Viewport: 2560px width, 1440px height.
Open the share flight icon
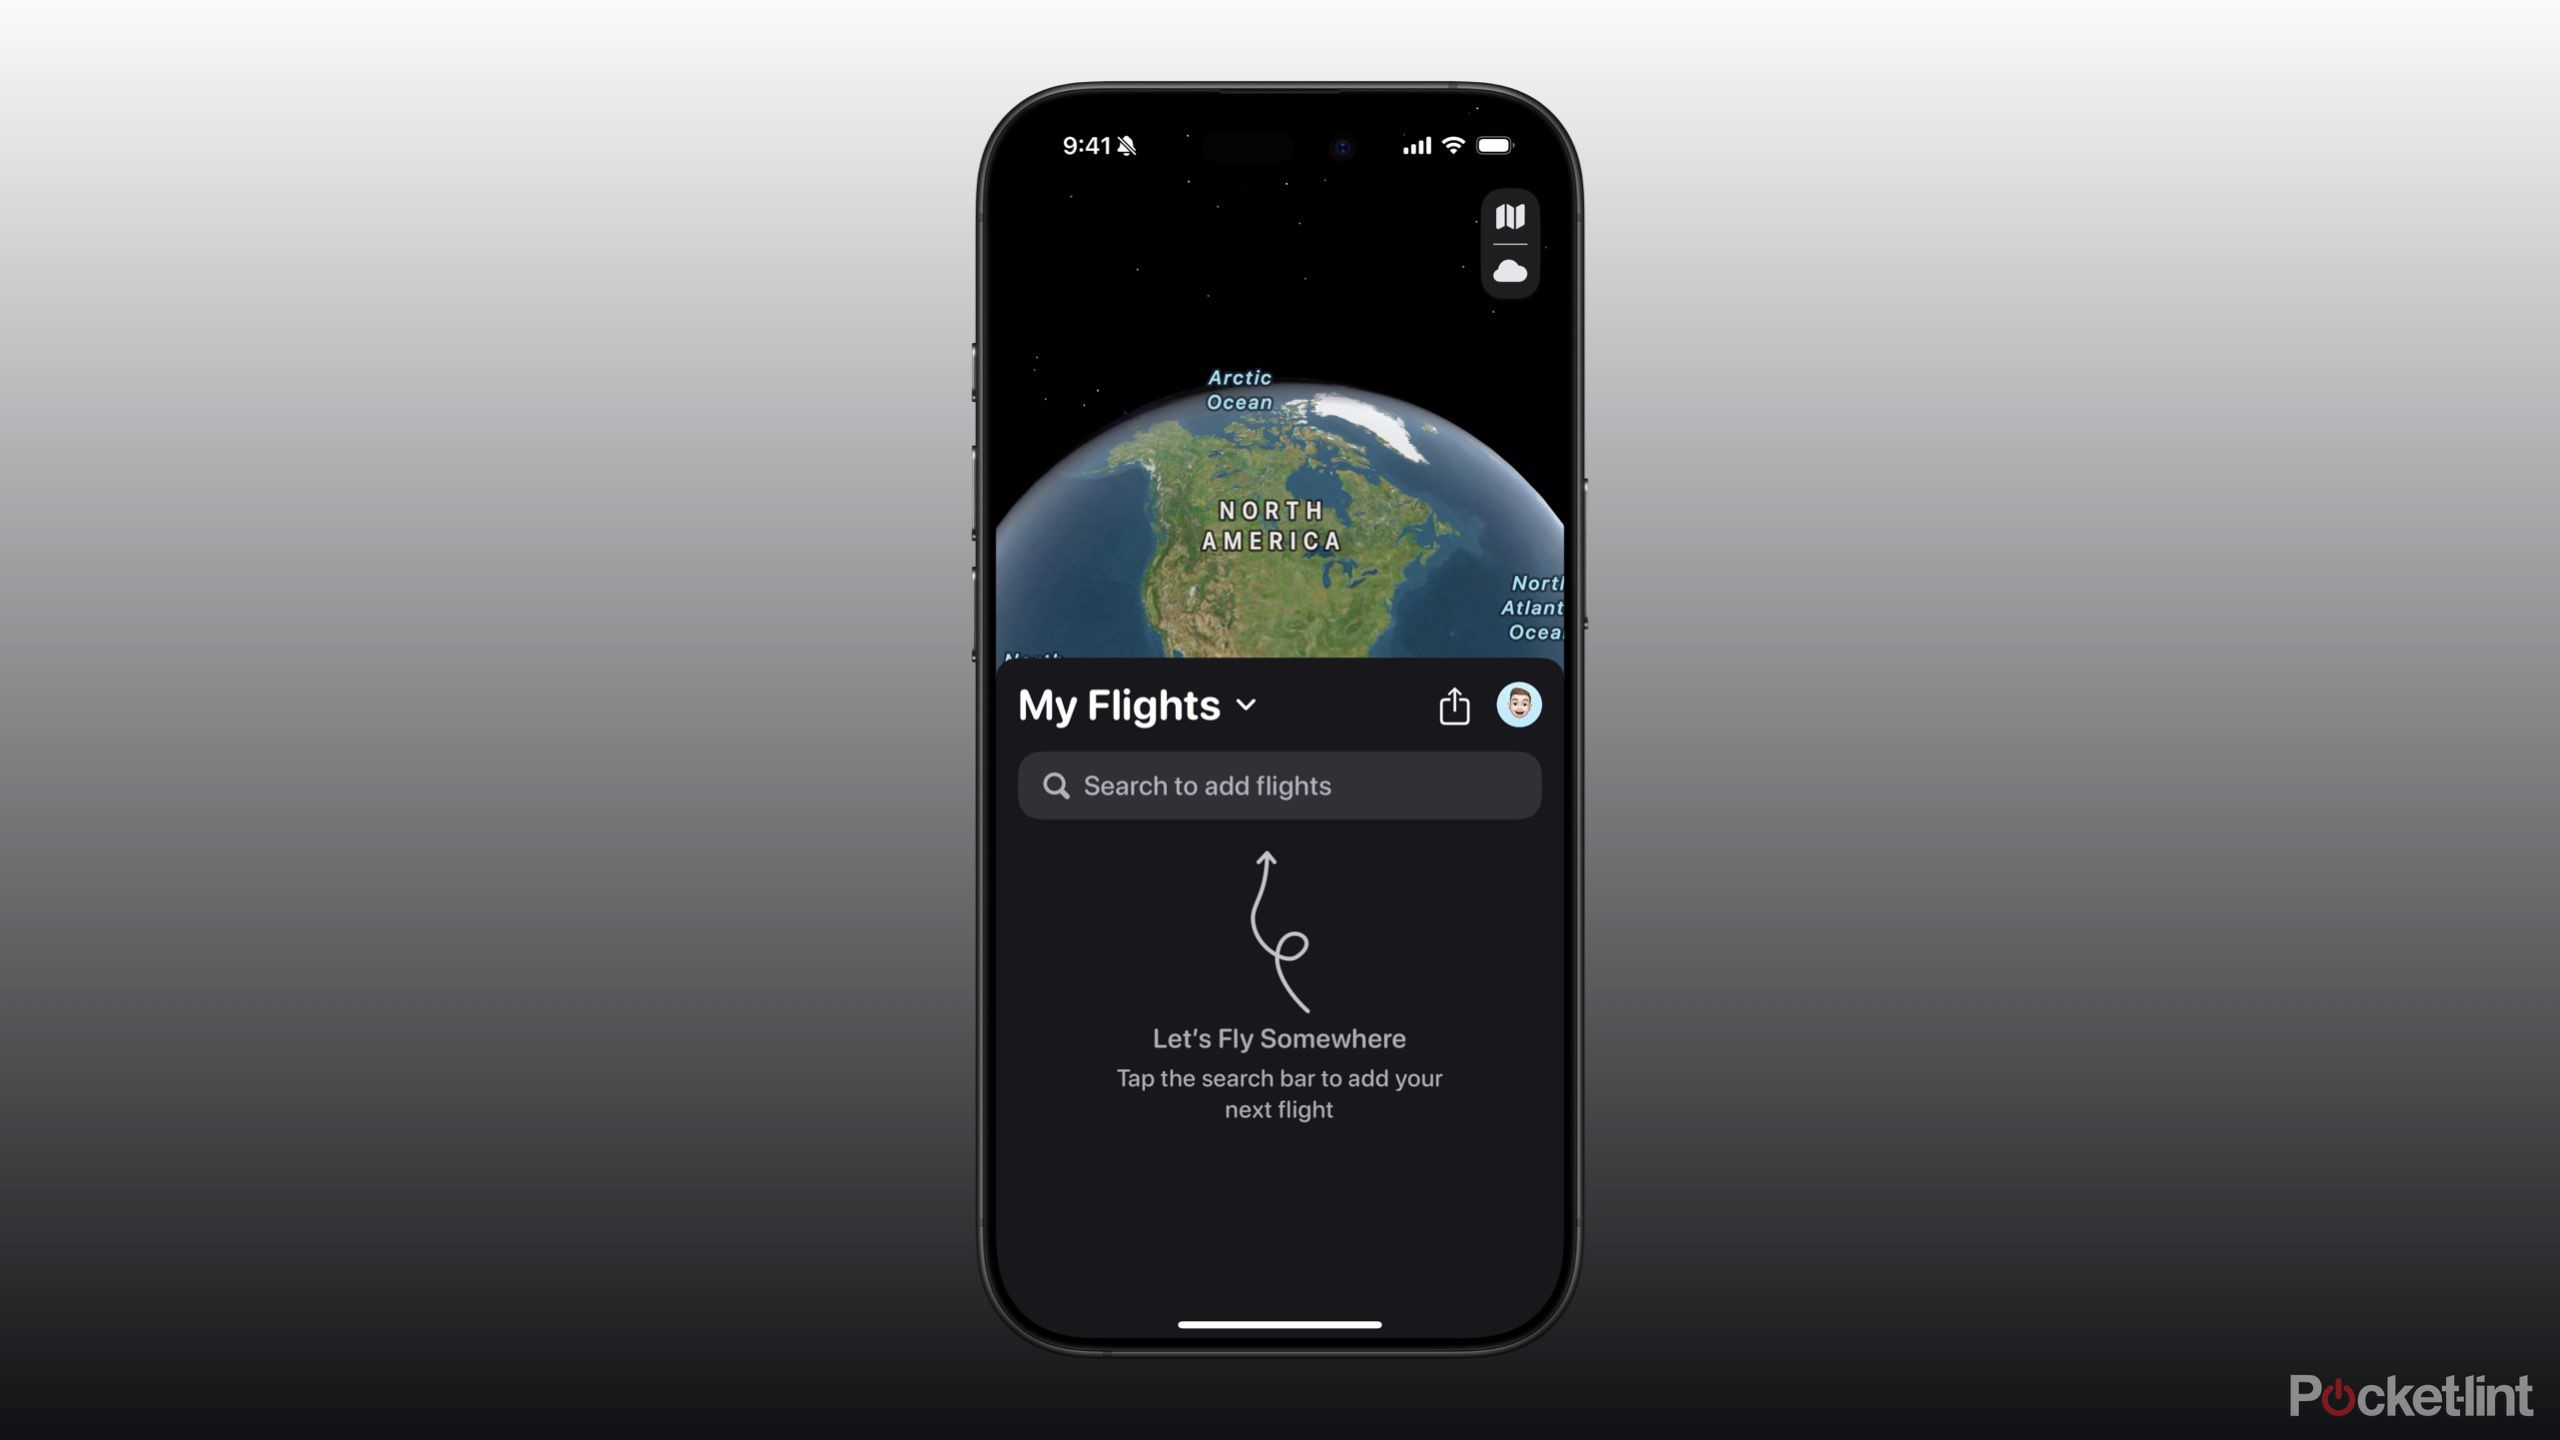click(1454, 703)
